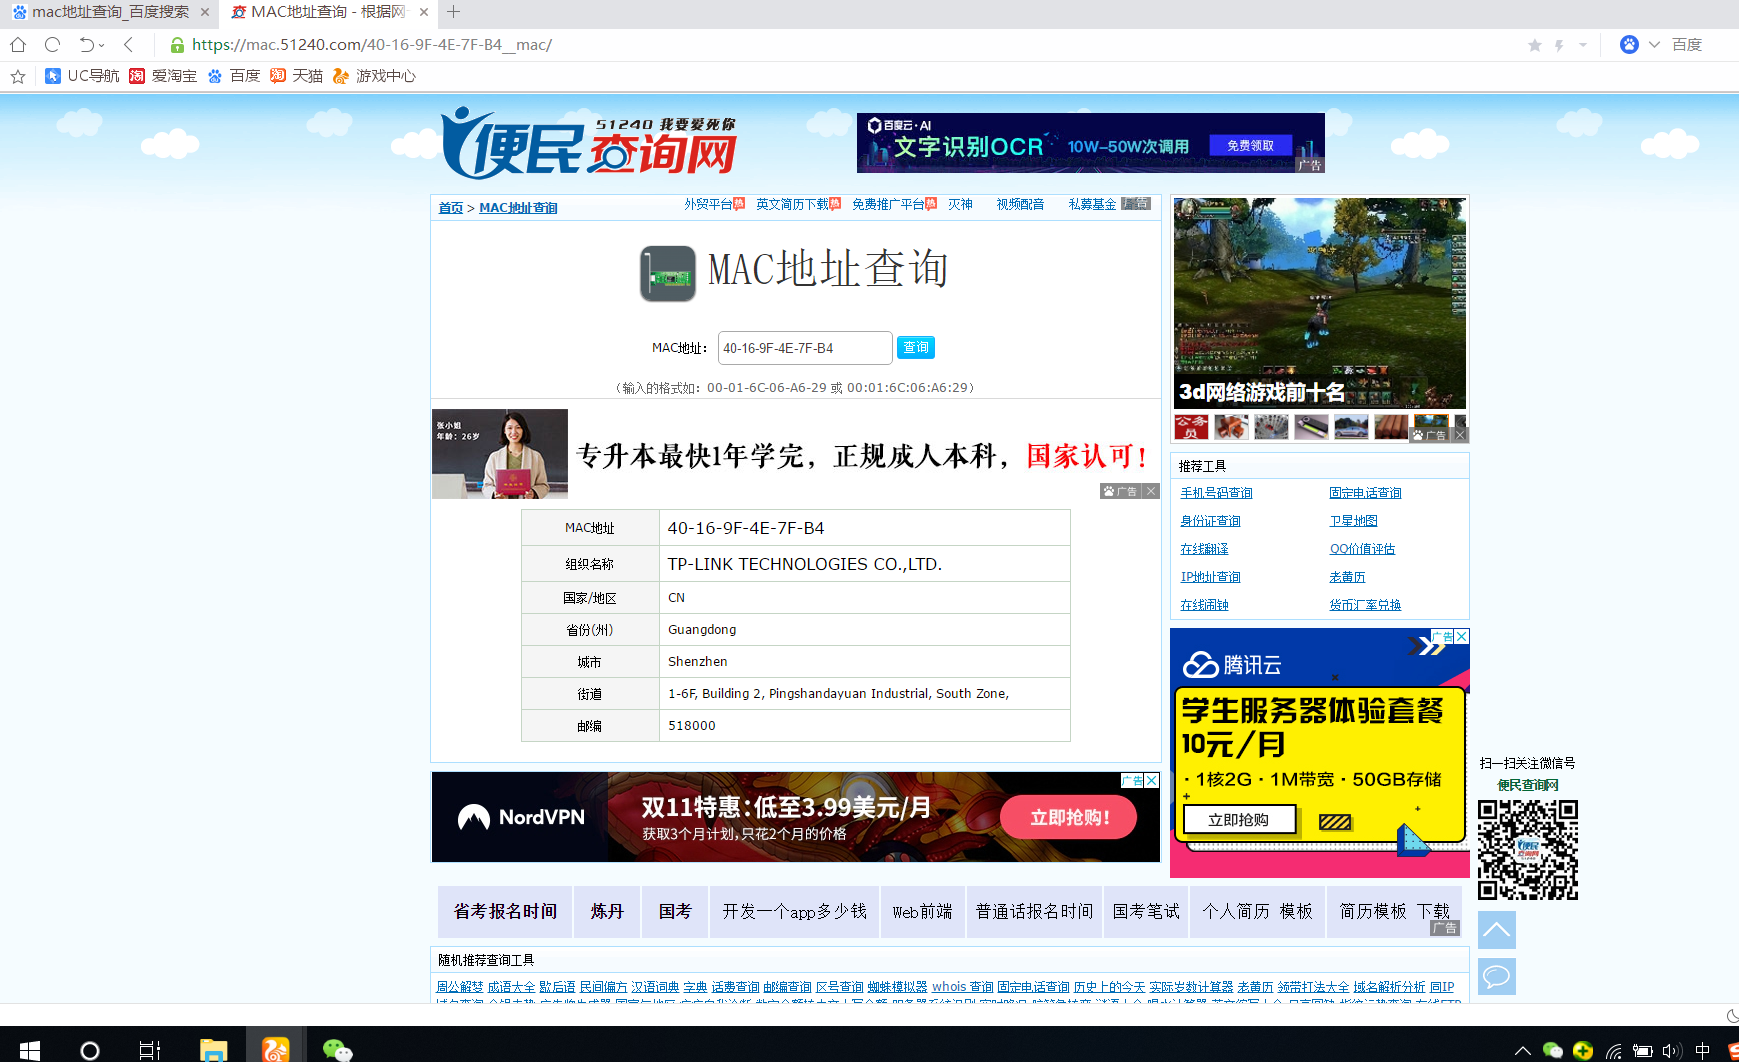Open the 天猫 bookmark

[x=296, y=76]
